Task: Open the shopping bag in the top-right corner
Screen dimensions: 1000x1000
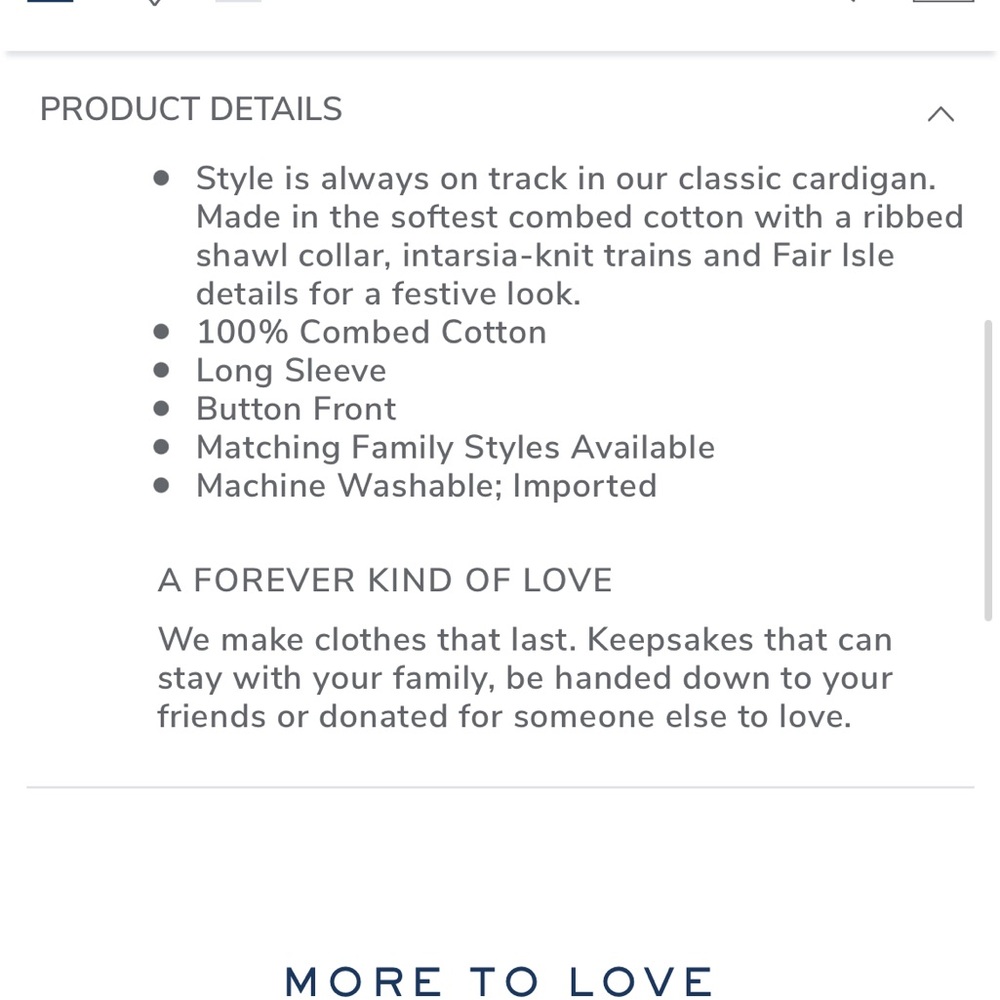Action: tap(942, 3)
